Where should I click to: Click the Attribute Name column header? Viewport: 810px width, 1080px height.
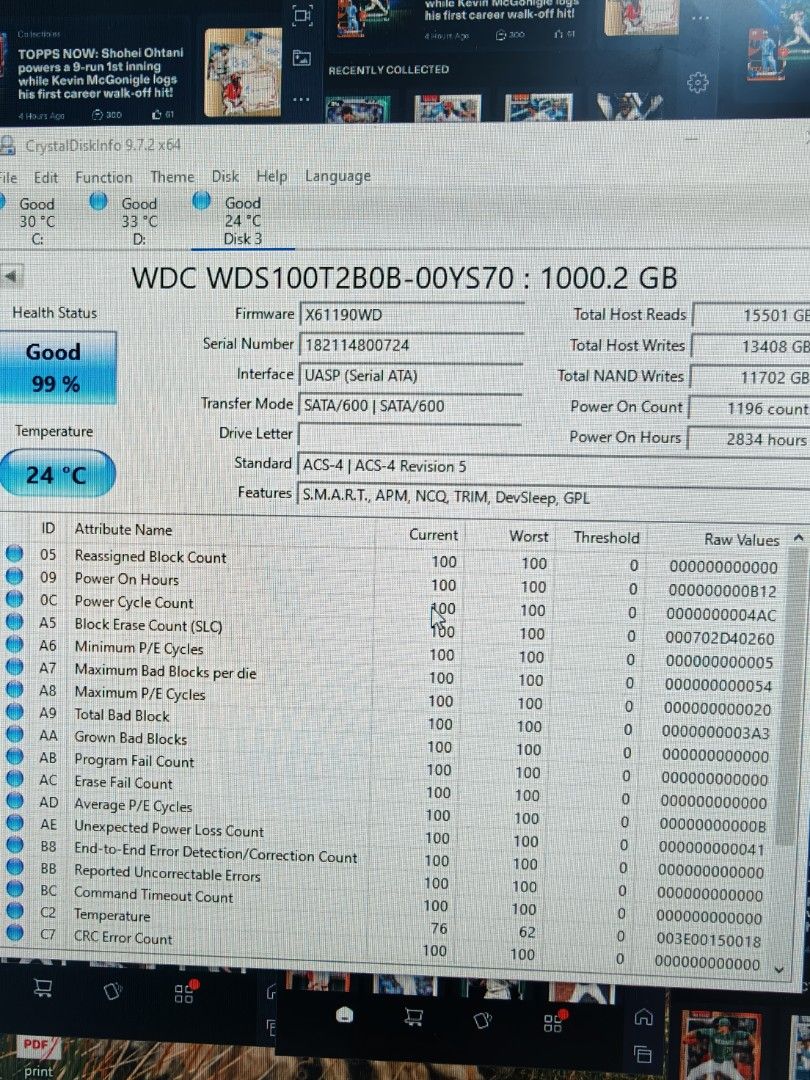[x=123, y=530]
